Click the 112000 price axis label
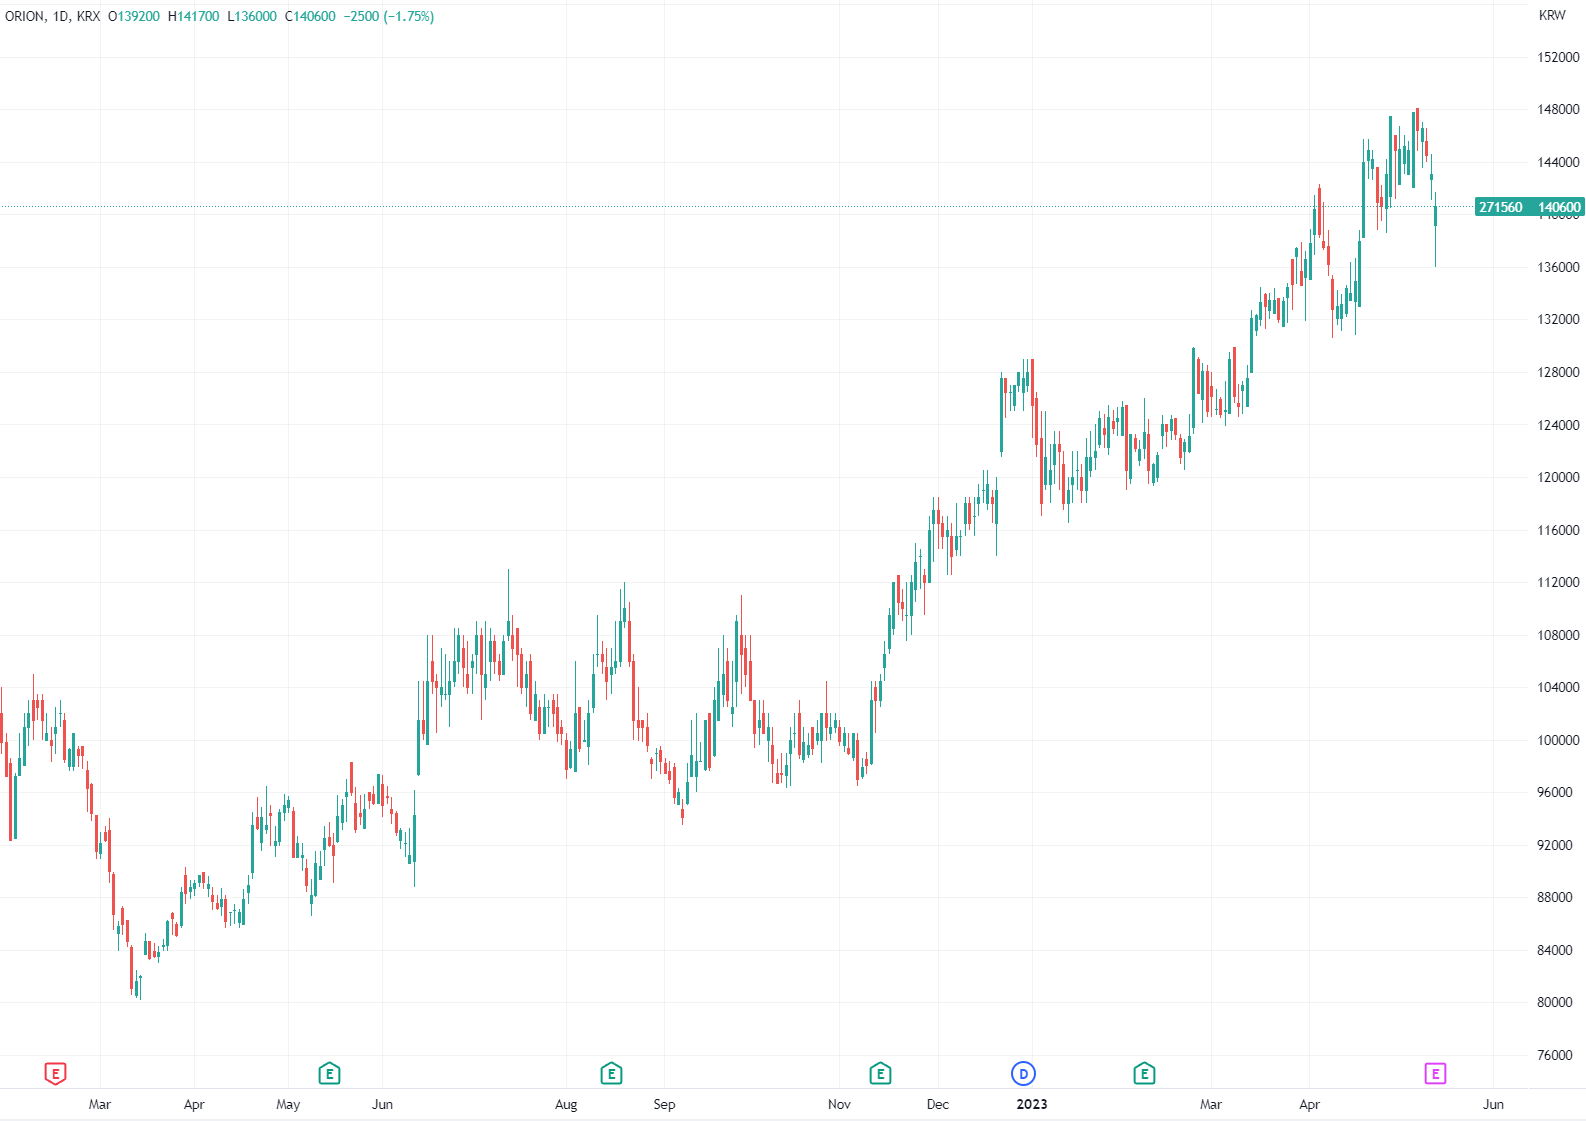 1559,582
